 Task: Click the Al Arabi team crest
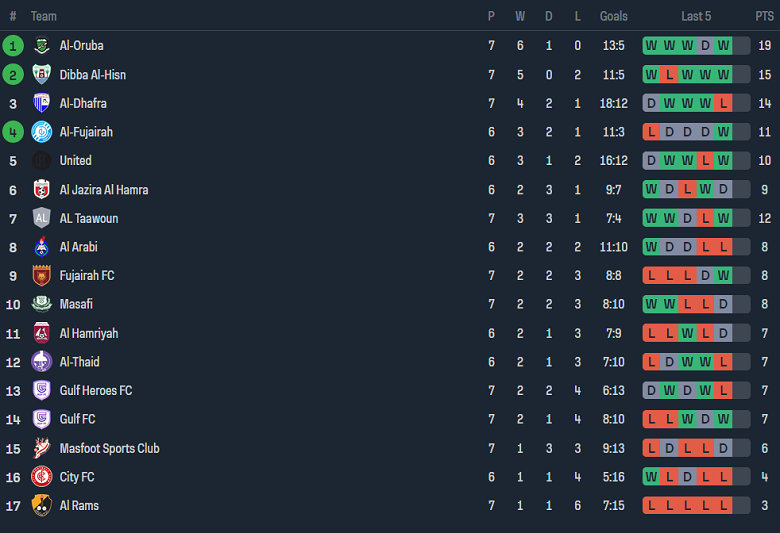[41, 247]
